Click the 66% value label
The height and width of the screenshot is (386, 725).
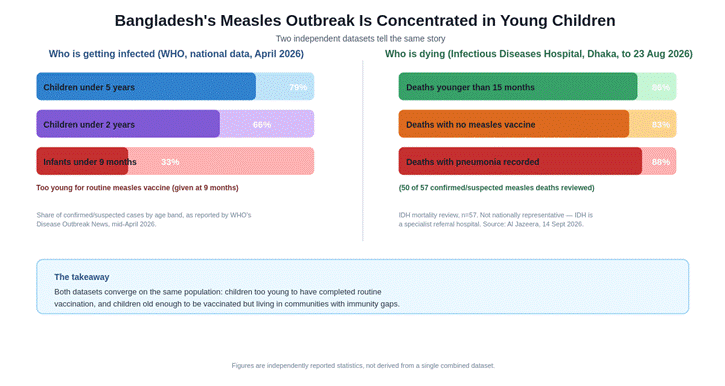click(262, 125)
